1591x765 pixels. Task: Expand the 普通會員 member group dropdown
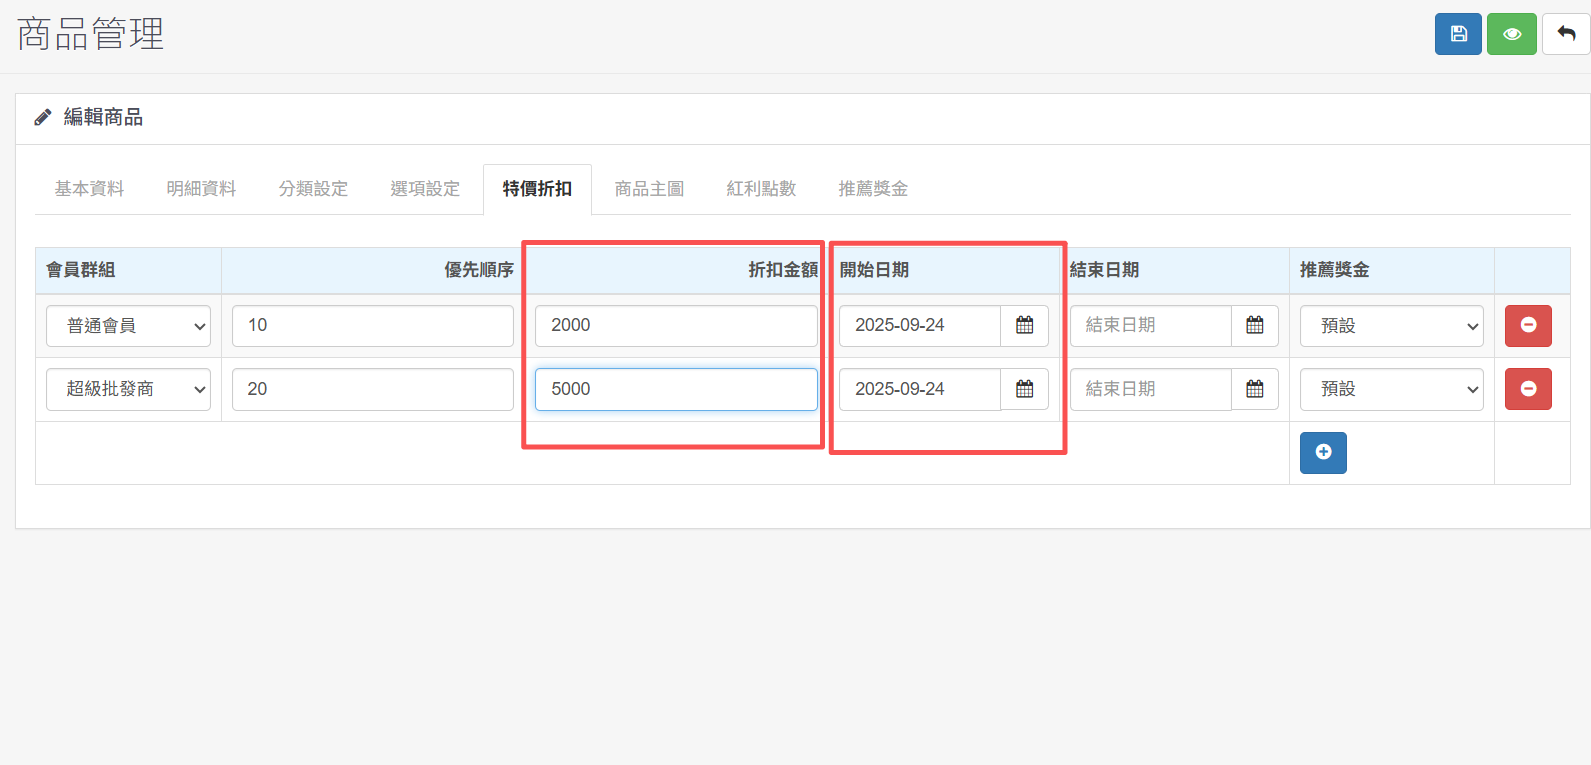coord(128,326)
